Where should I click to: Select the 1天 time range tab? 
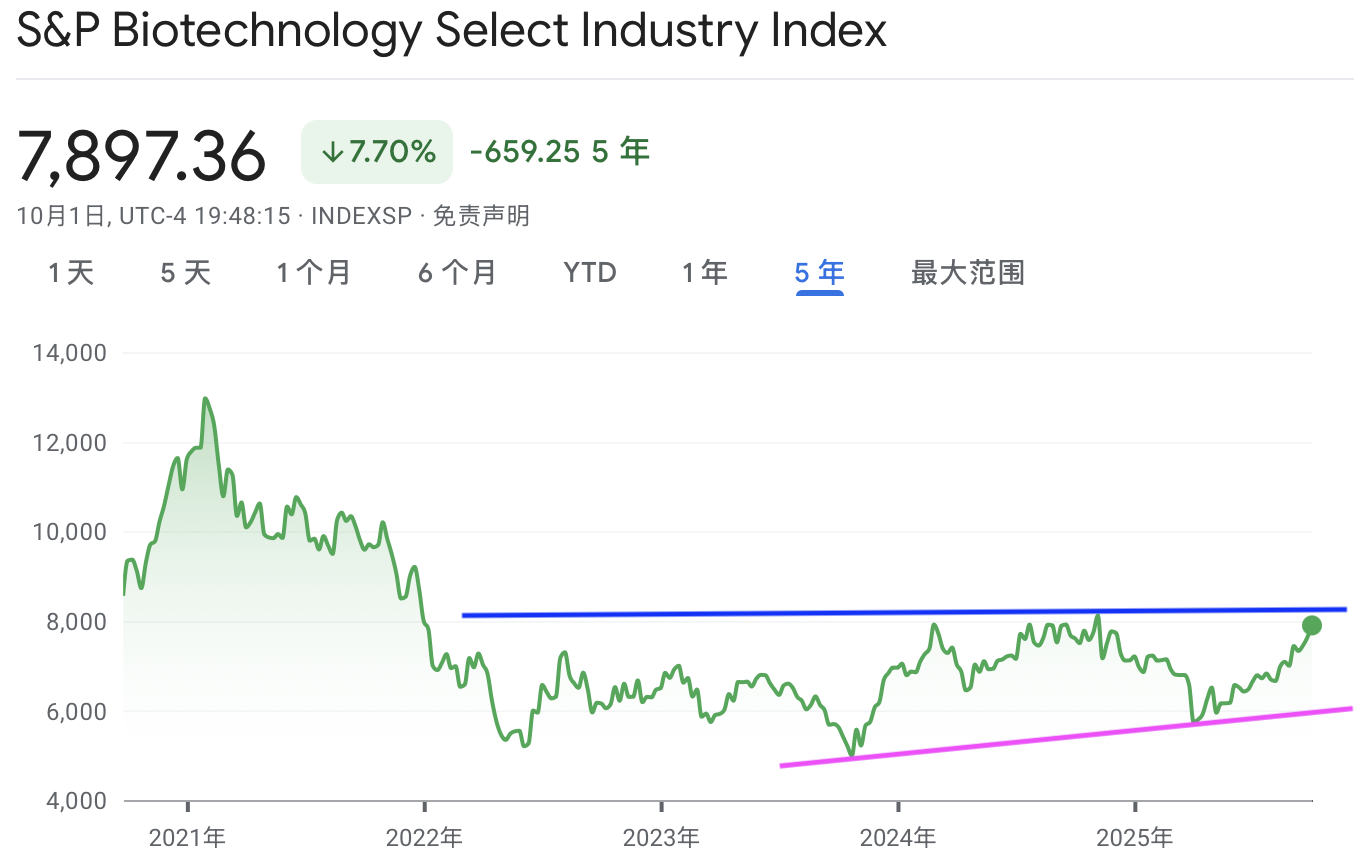pyautogui.click(x=71, y=272)
